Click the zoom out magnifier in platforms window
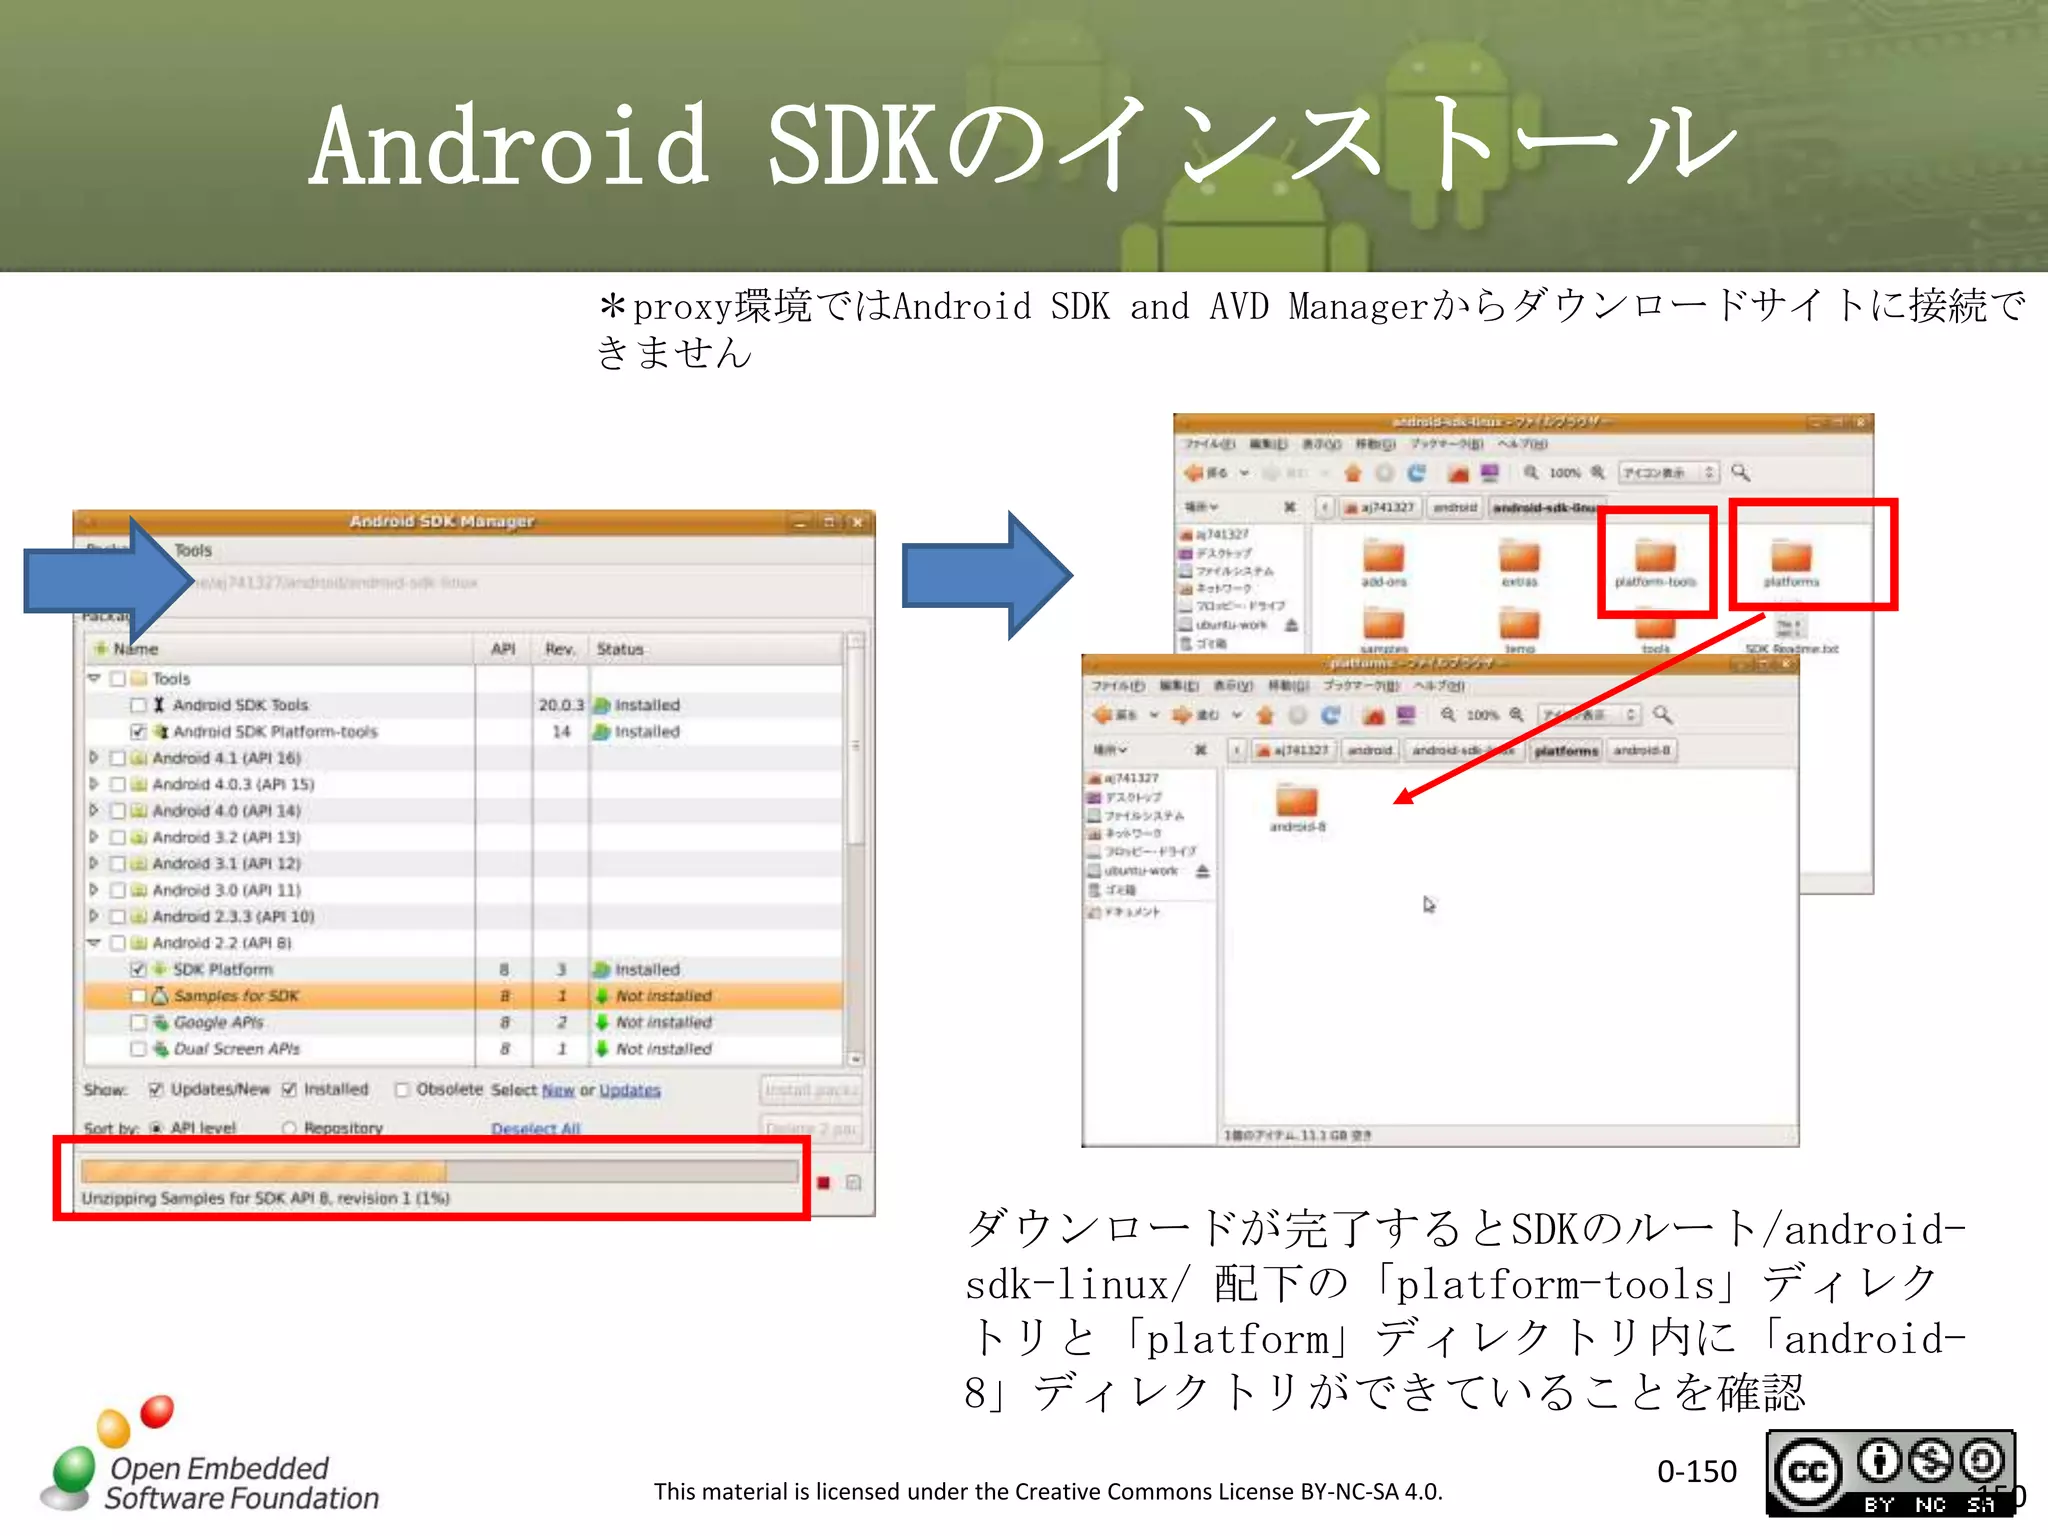Viewport: 2048px width, 1536px height. [x=1448, y=714]
